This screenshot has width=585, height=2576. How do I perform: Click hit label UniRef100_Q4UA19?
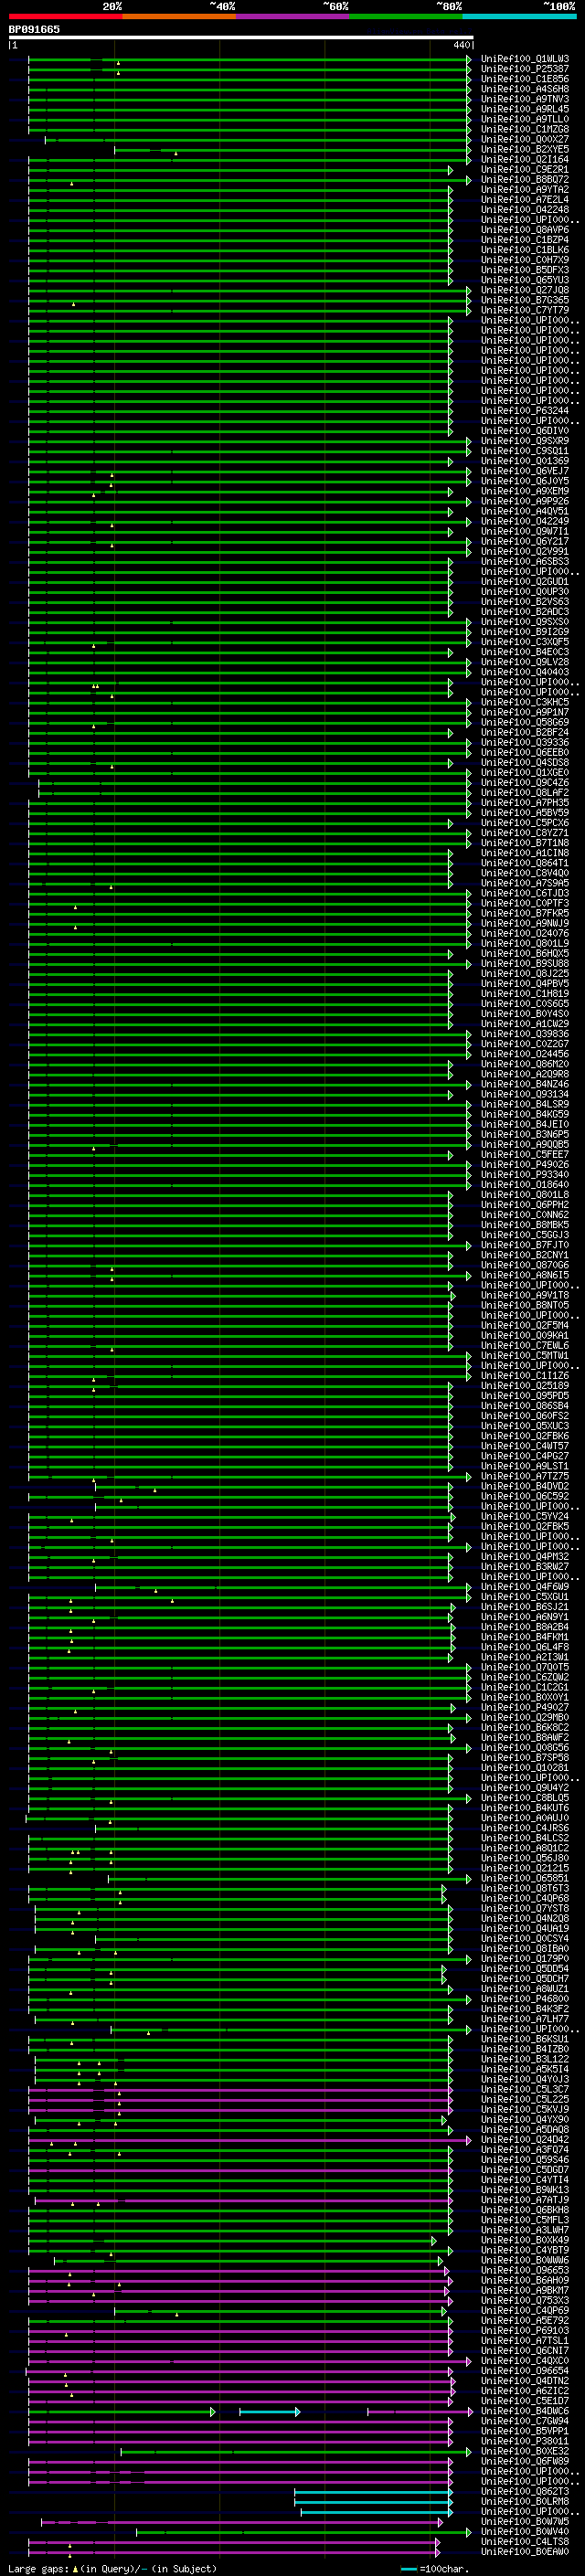click(524, 1929)
